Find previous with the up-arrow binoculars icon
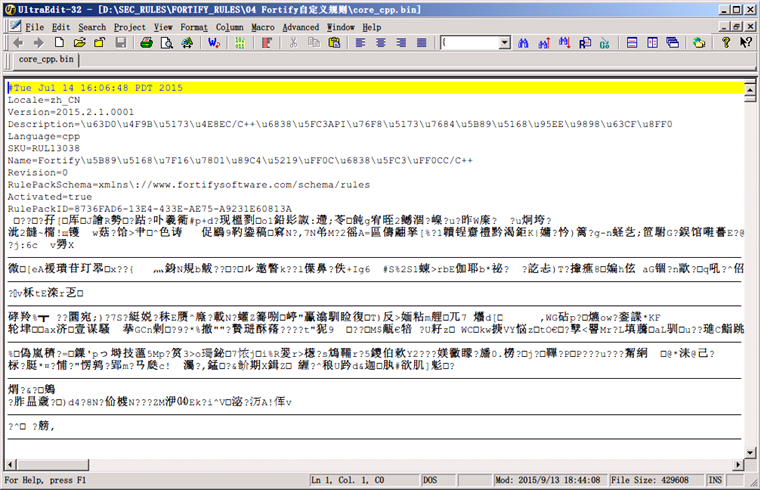760x490 pixels. [544, 43]
